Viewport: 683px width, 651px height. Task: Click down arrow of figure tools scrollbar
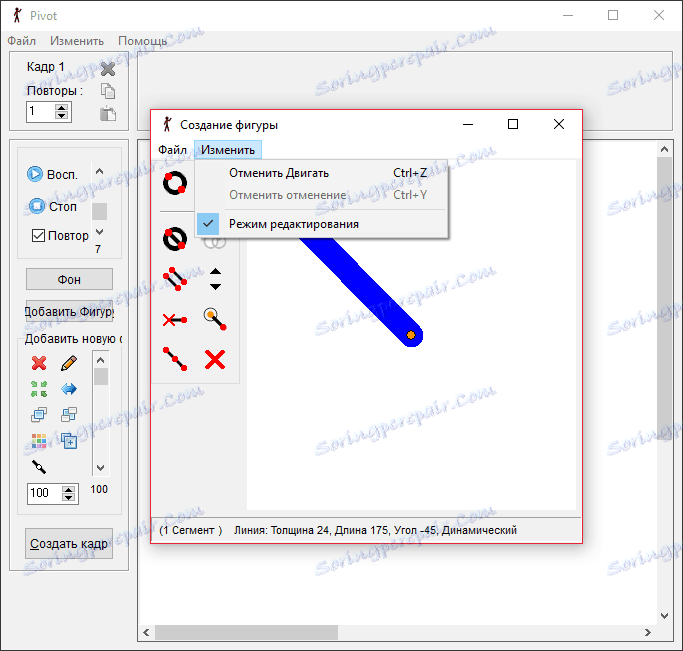[101, 468]
